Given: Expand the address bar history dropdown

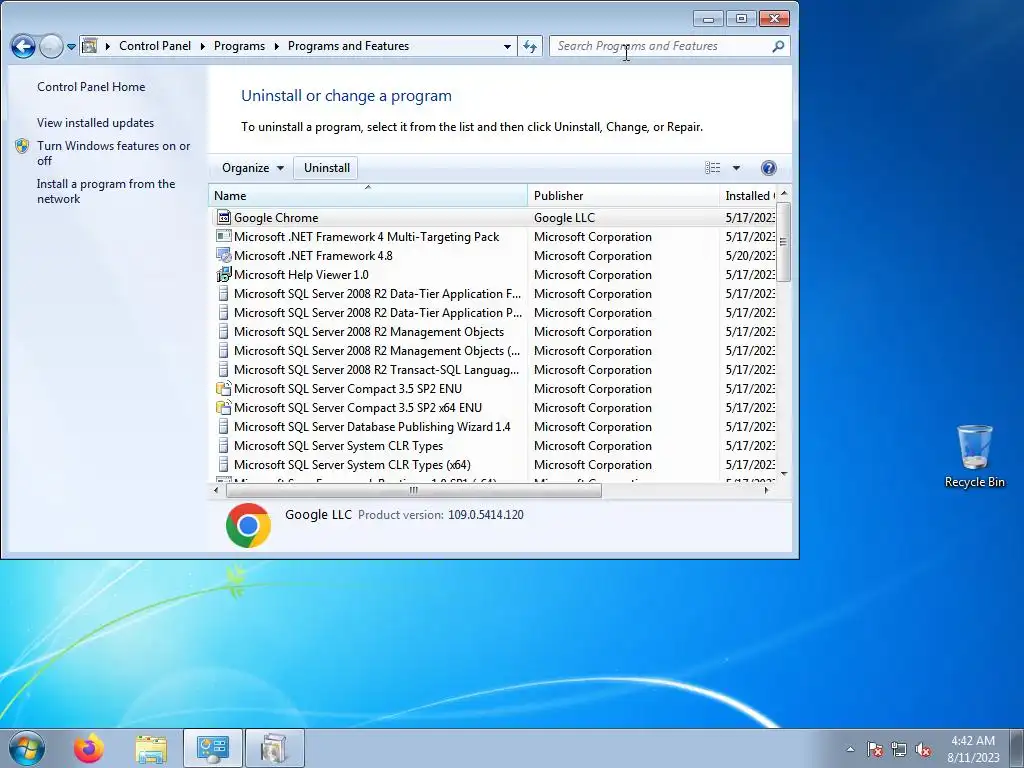Looking at the screenshot, I should pyautogui.click(x=507, y=46).
